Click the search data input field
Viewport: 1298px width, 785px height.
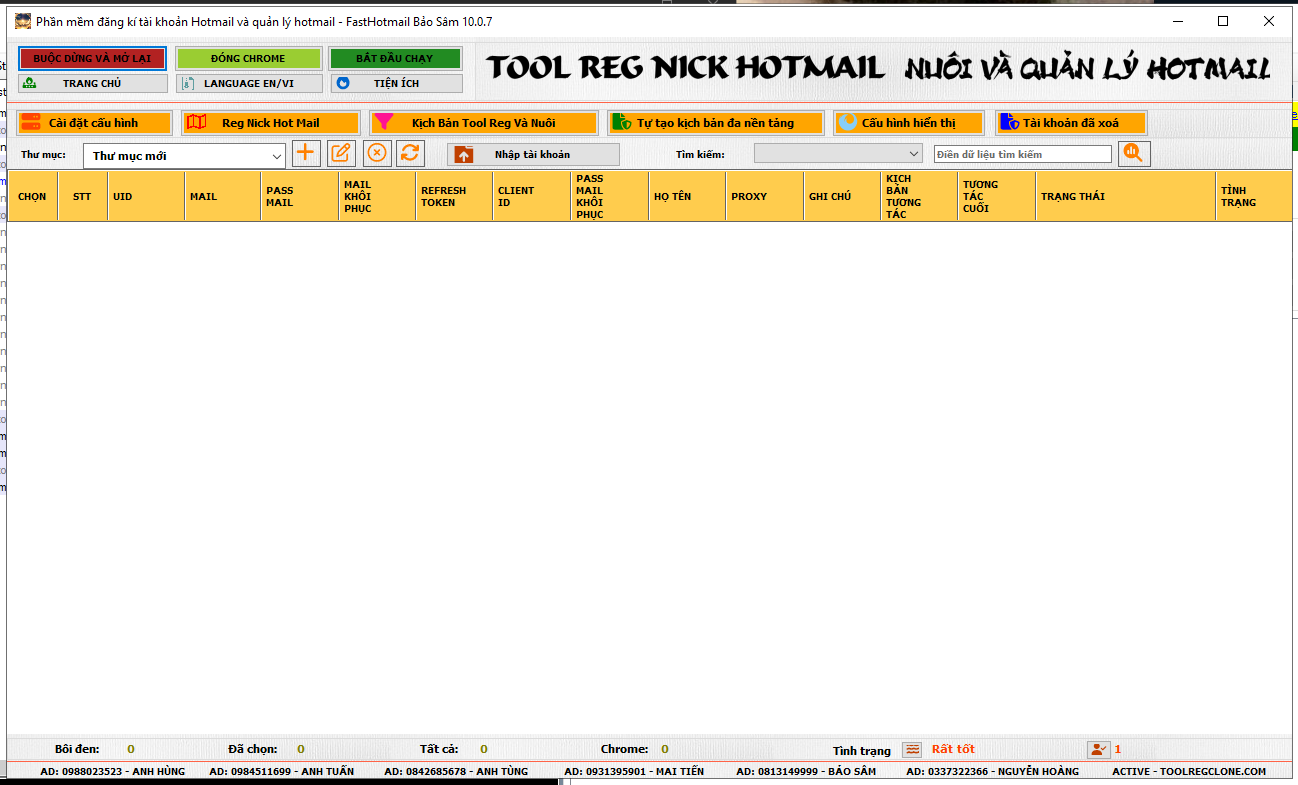[1022, 154]
